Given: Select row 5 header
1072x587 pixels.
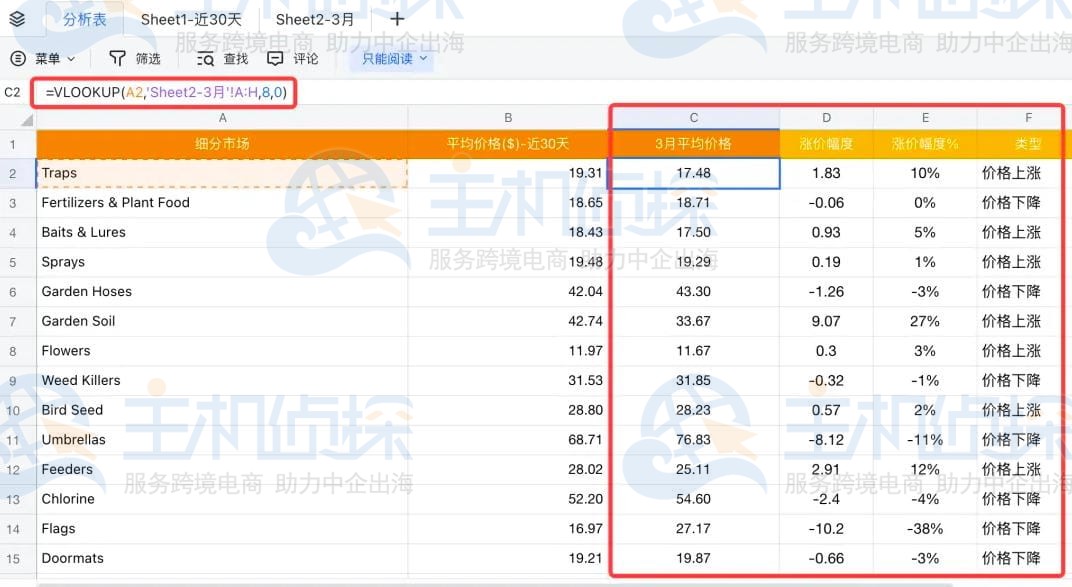Looking at the screenshot, I should point(14,261).
